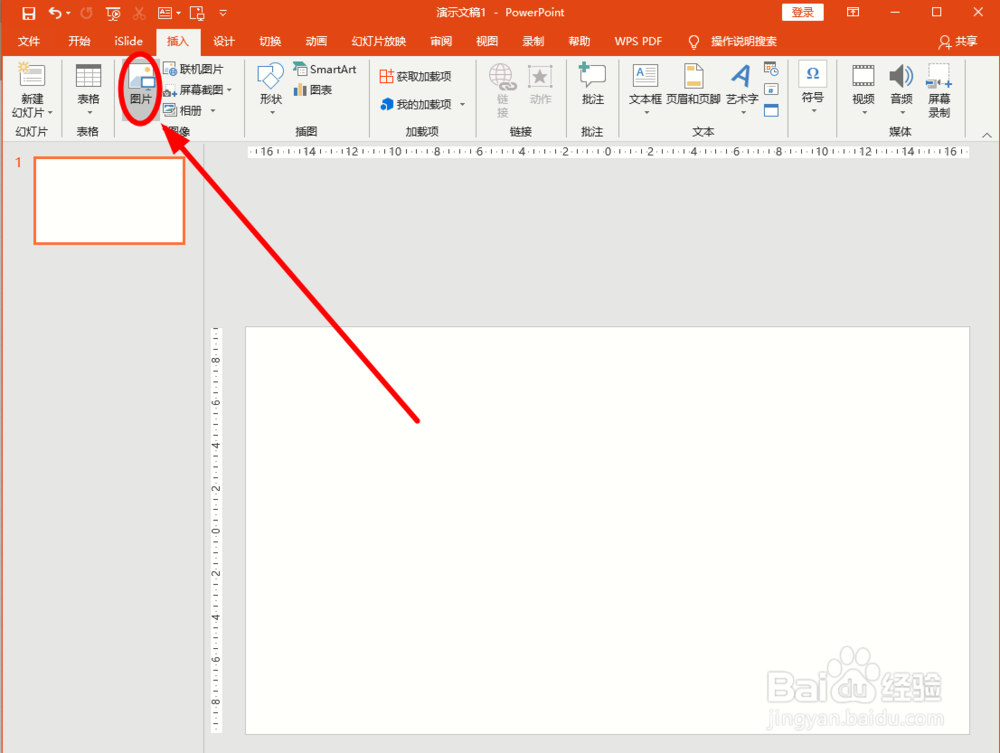Click the Undo arrow icon
The image size is (1000, 753).
55,13
